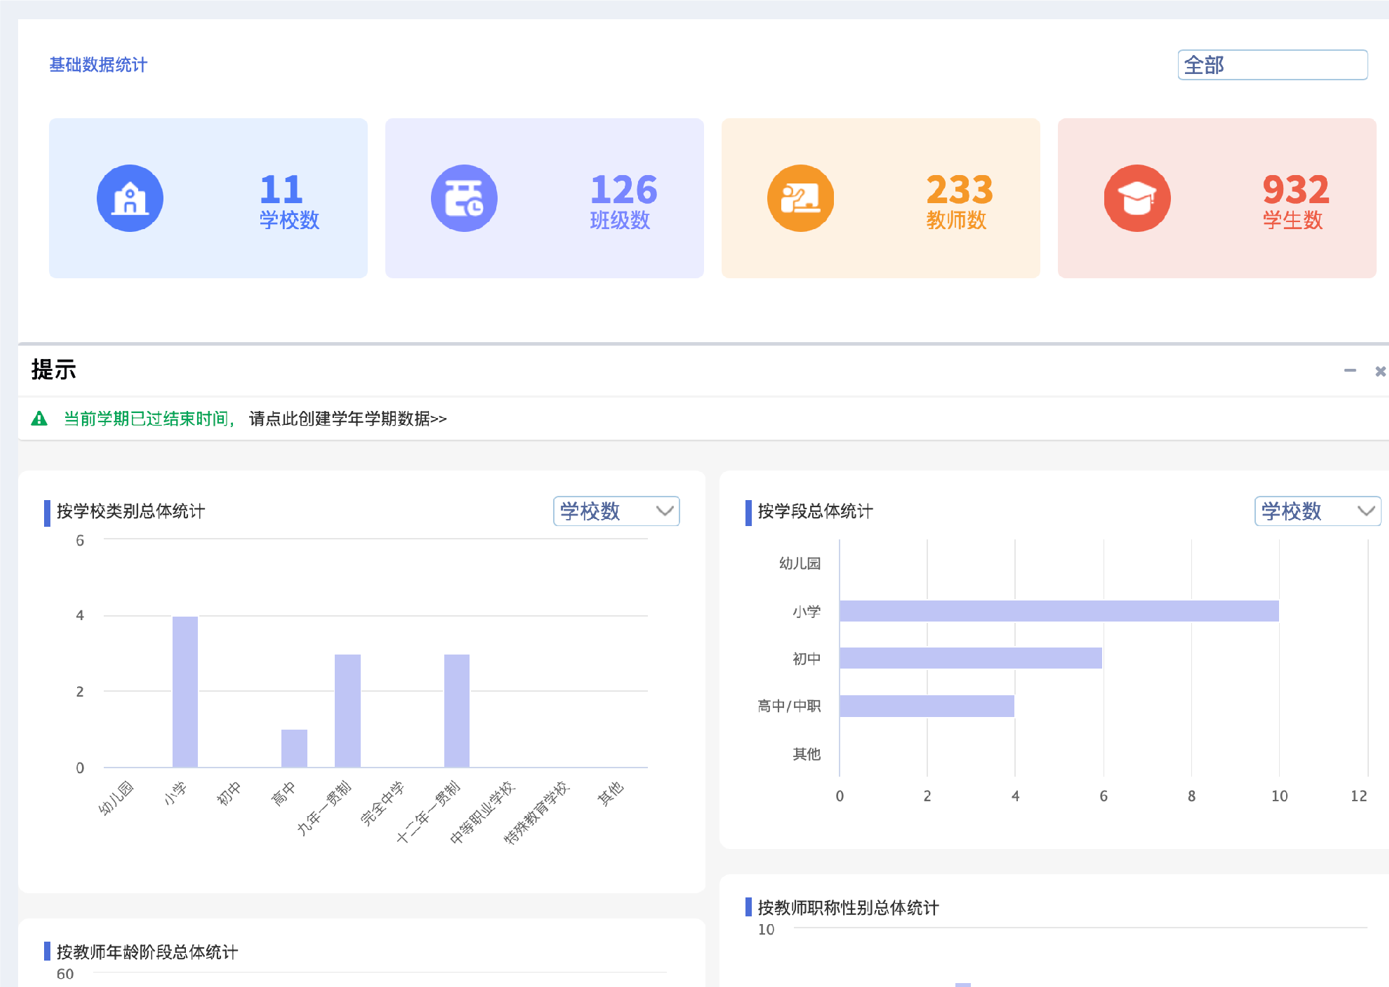
Task: Click the 按学校类别总体统计 title
Action: click(x=131, y=512)
